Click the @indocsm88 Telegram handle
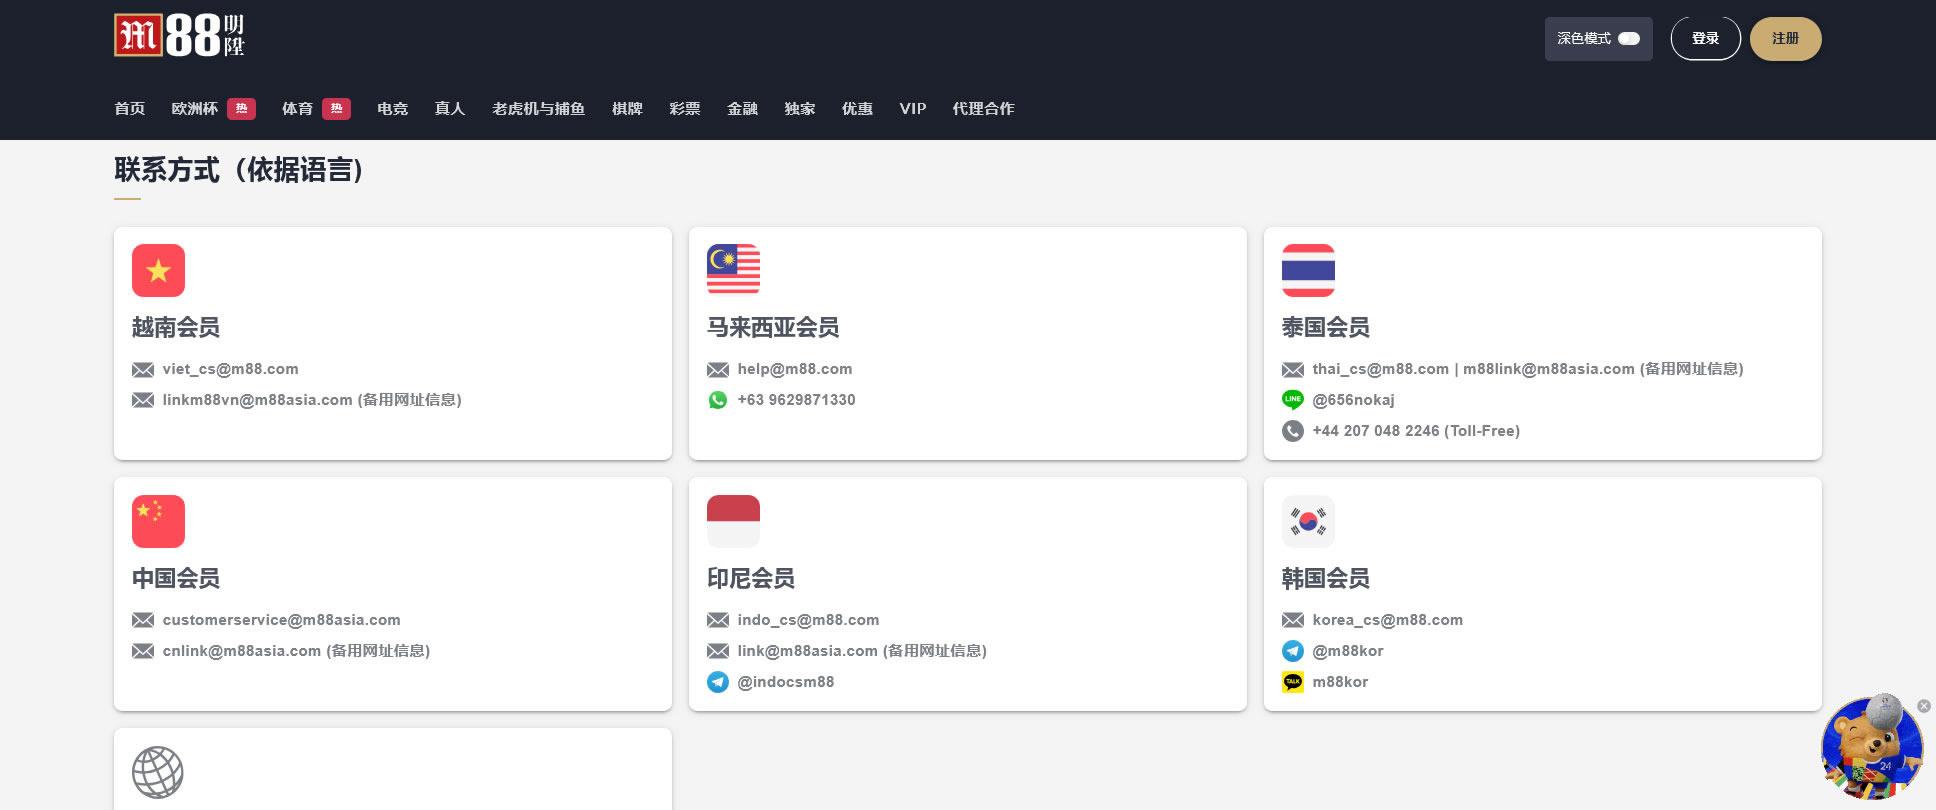The image size is (1936, 810). [x=786, y=682]
